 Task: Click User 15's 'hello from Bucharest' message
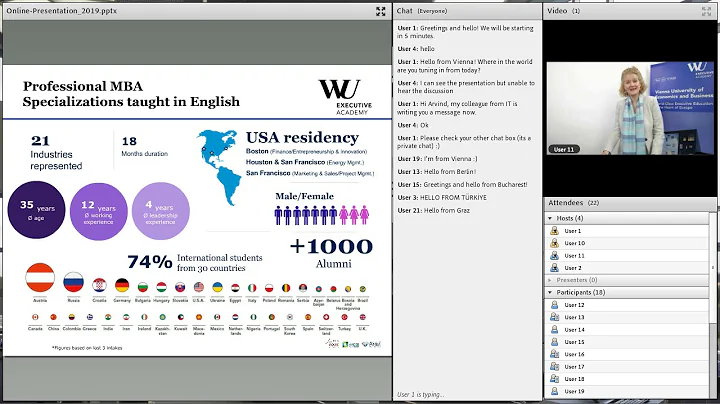462,185
